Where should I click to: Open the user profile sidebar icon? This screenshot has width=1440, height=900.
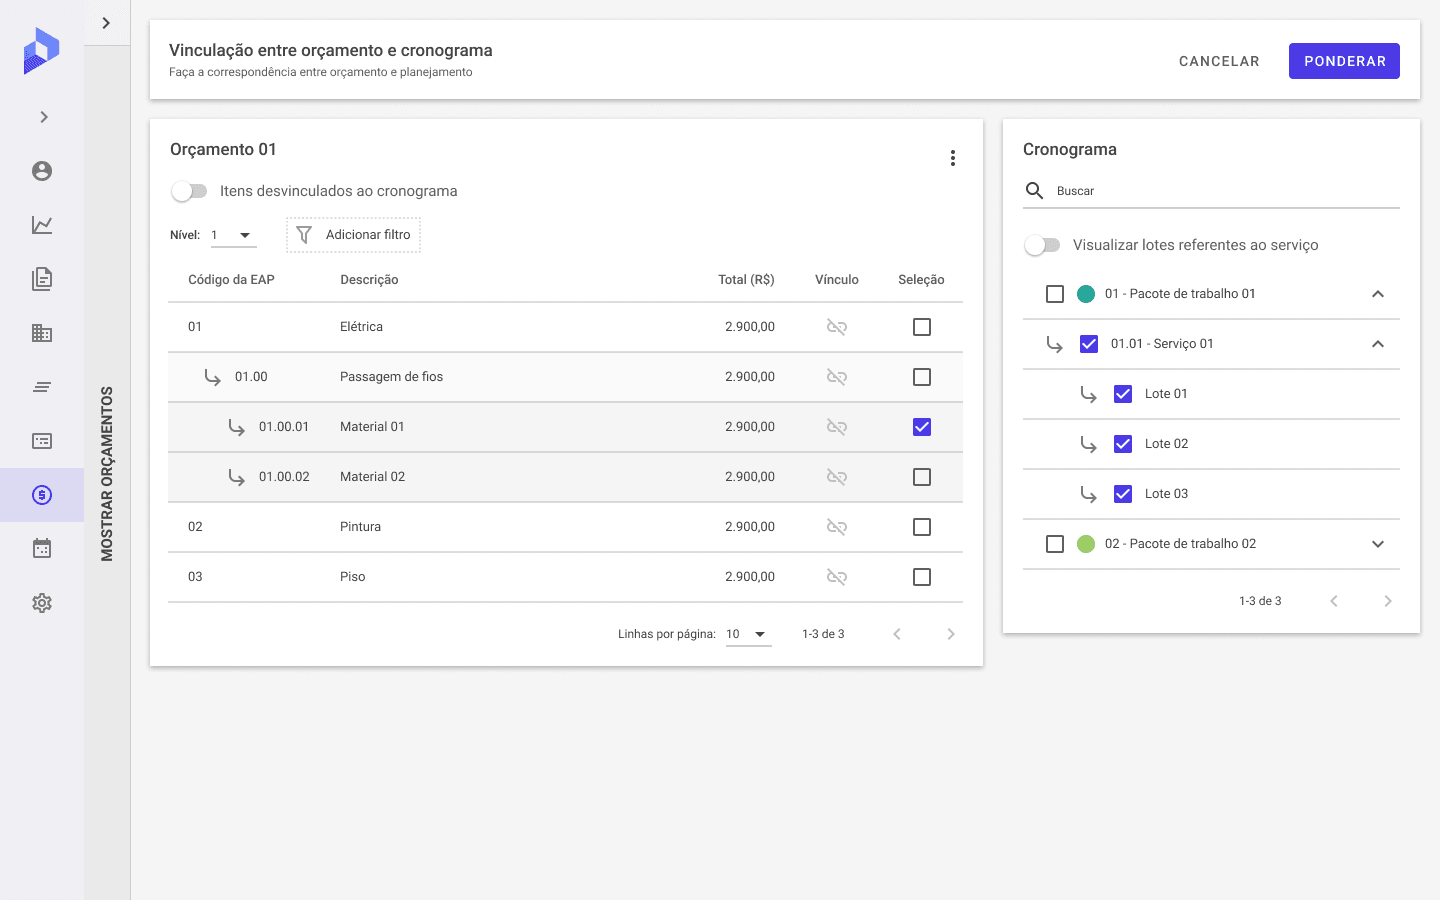42,171
